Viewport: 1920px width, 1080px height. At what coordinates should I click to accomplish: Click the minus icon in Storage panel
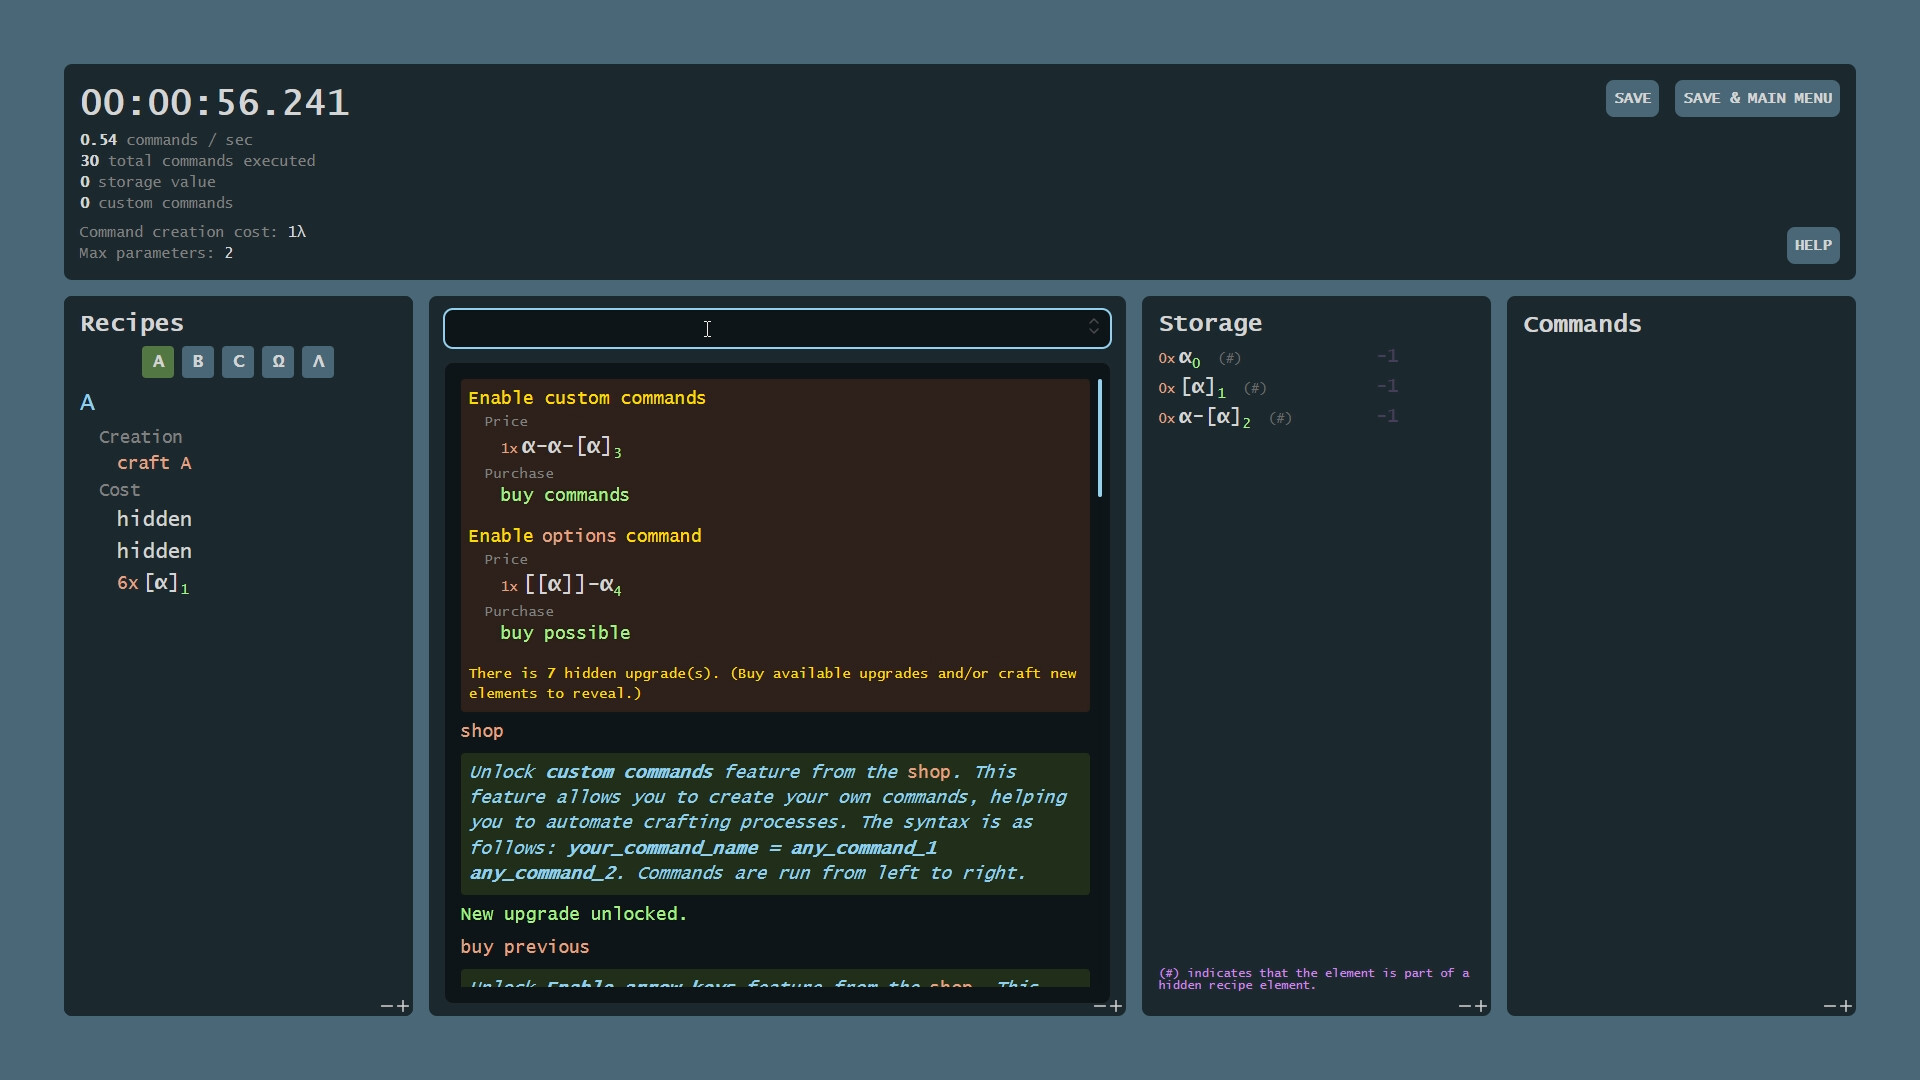(x=1465, y=1006)
